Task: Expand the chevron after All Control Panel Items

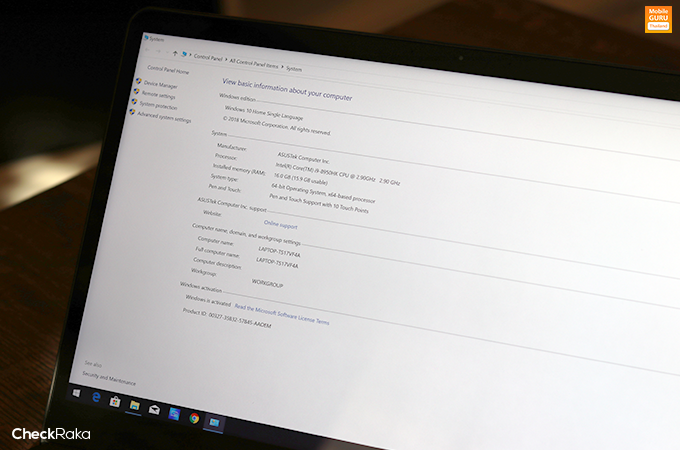Action: tap(282, 68)
